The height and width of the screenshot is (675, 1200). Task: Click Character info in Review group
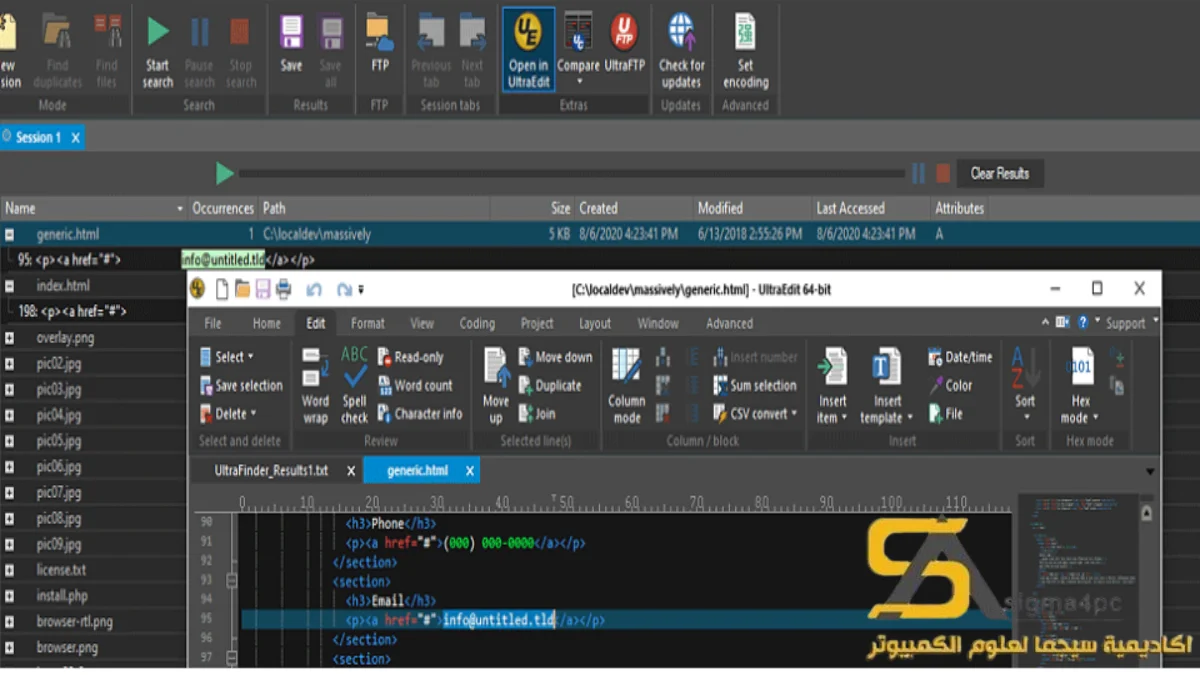point(419,413)
